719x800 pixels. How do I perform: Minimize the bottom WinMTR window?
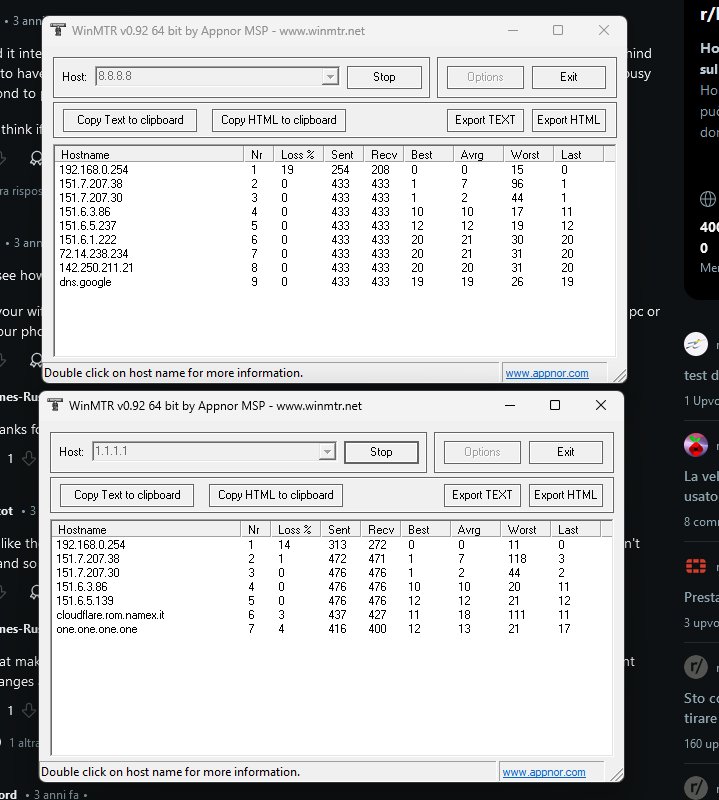click(x=510, y=406)
